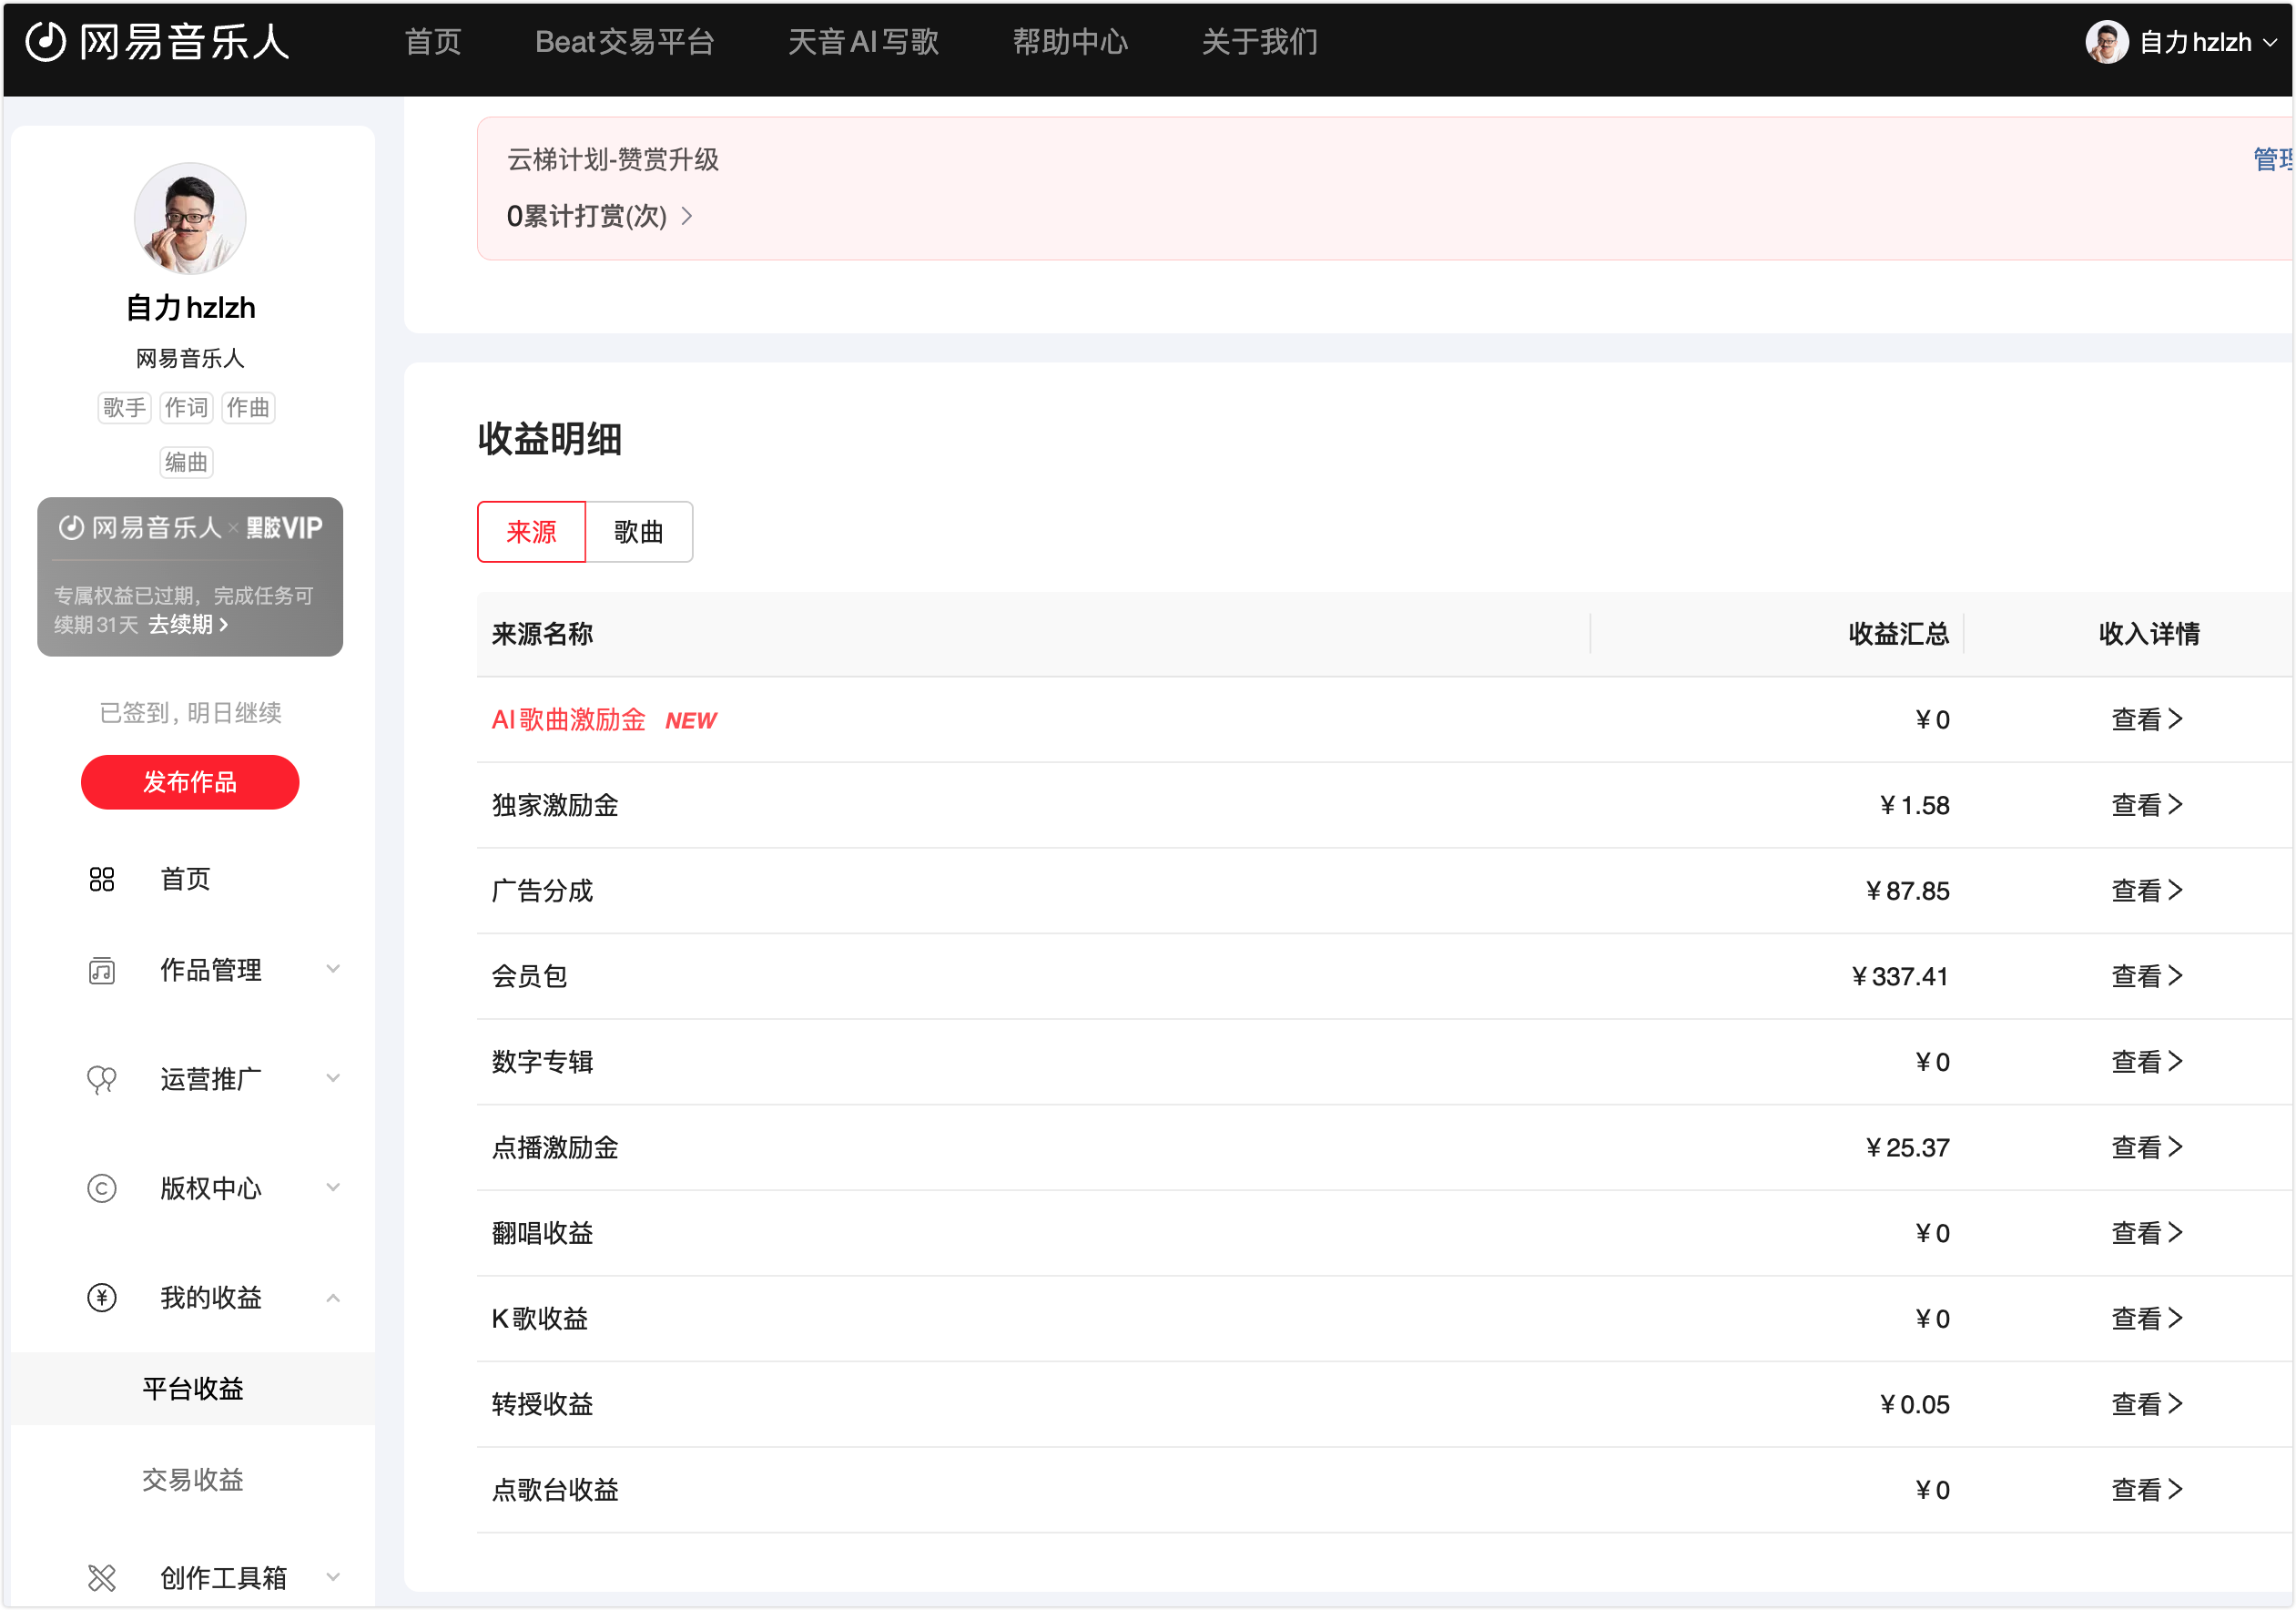Click the 已签到，明日继续 check-in text
The image size is (2296, 1610).
point(190,713)
